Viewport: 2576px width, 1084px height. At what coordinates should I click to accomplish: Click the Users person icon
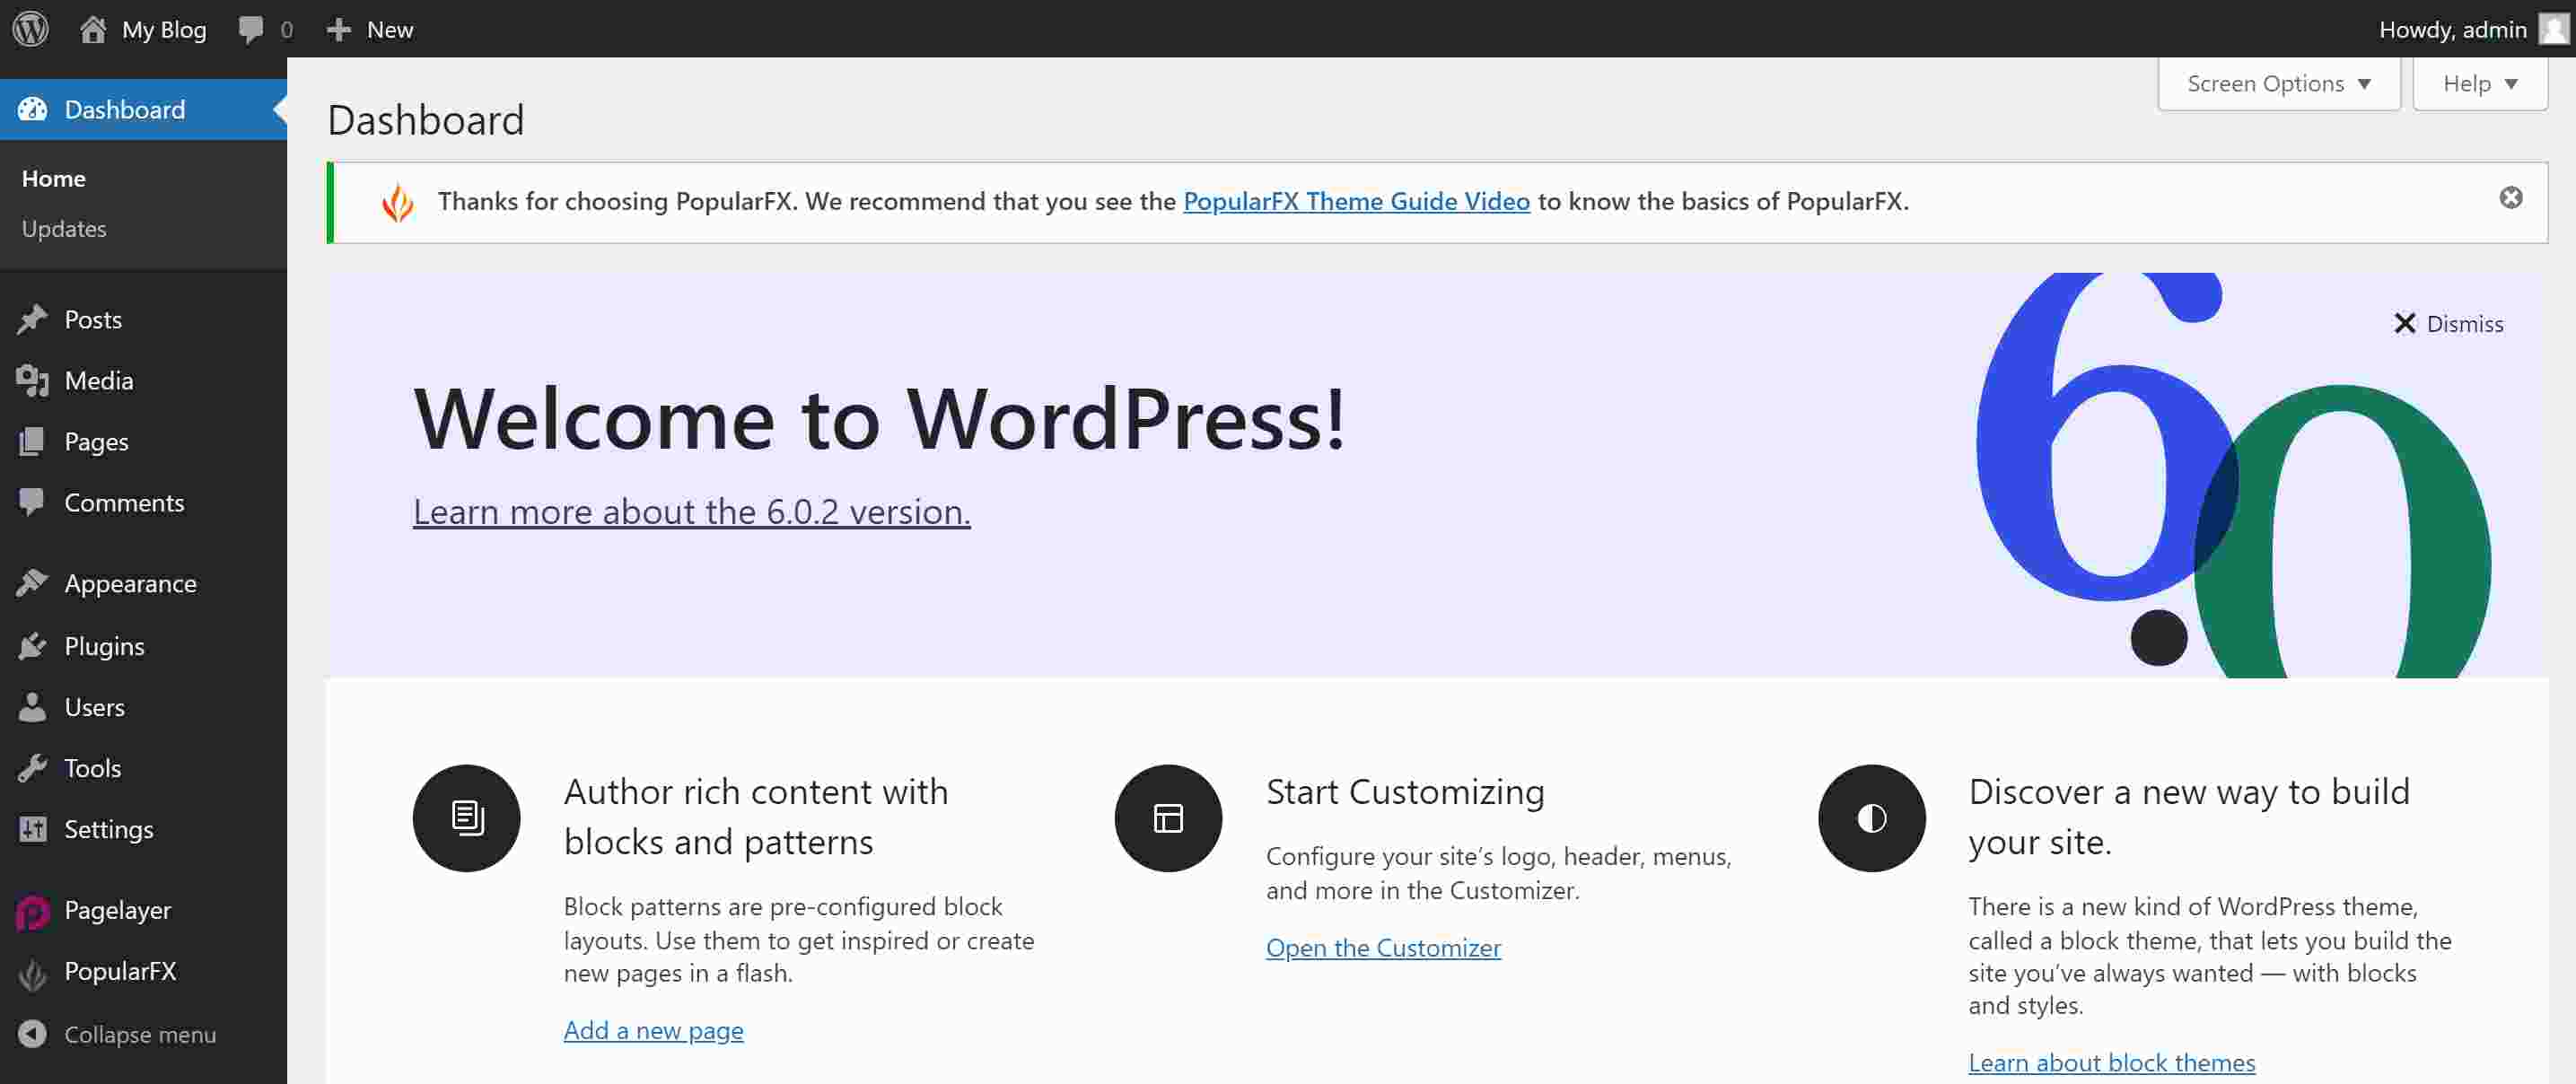(x=32, y=707)
